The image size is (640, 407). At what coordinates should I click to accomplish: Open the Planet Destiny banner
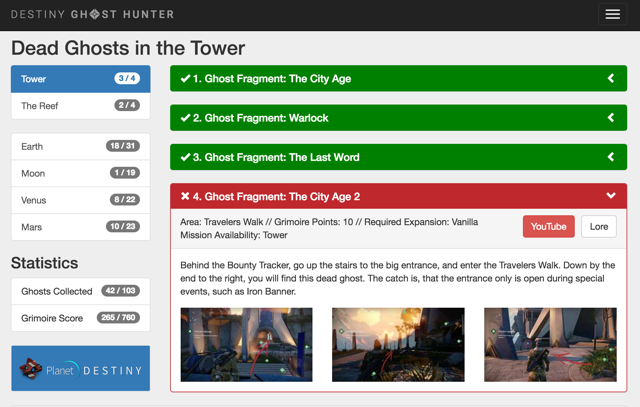click(x=80, y=368)
